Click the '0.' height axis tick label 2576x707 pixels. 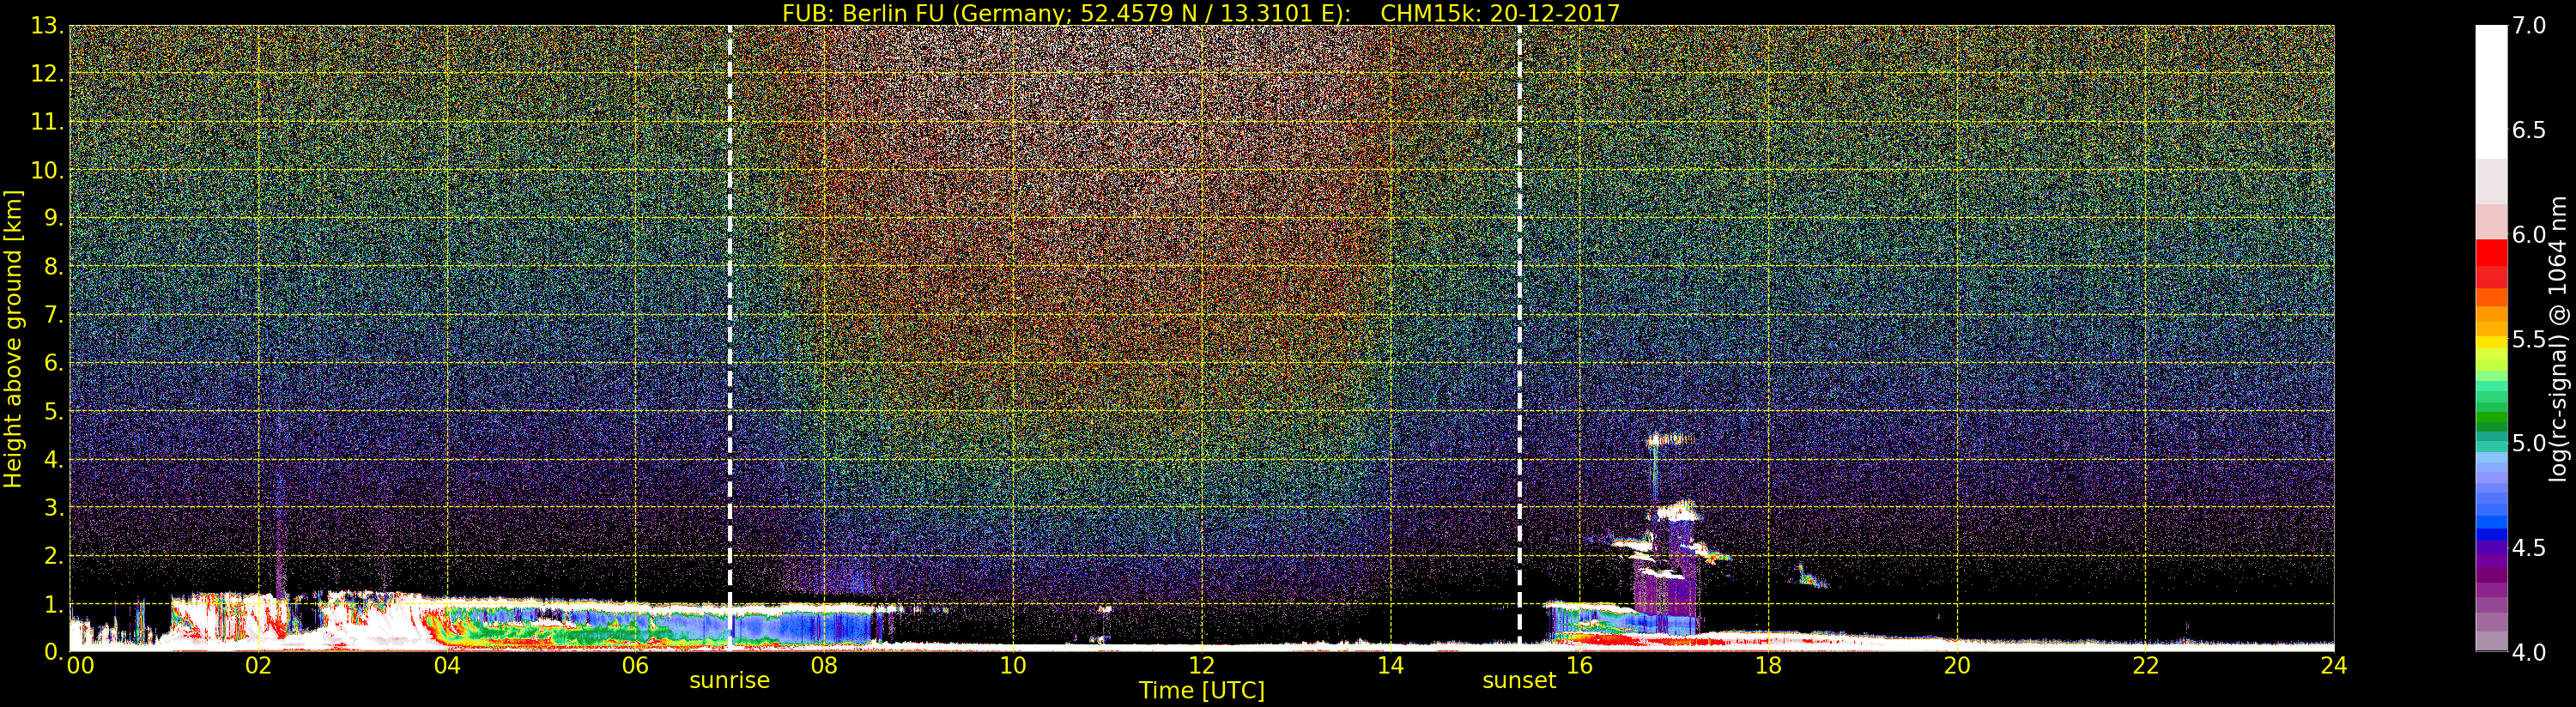click(54, 651)
